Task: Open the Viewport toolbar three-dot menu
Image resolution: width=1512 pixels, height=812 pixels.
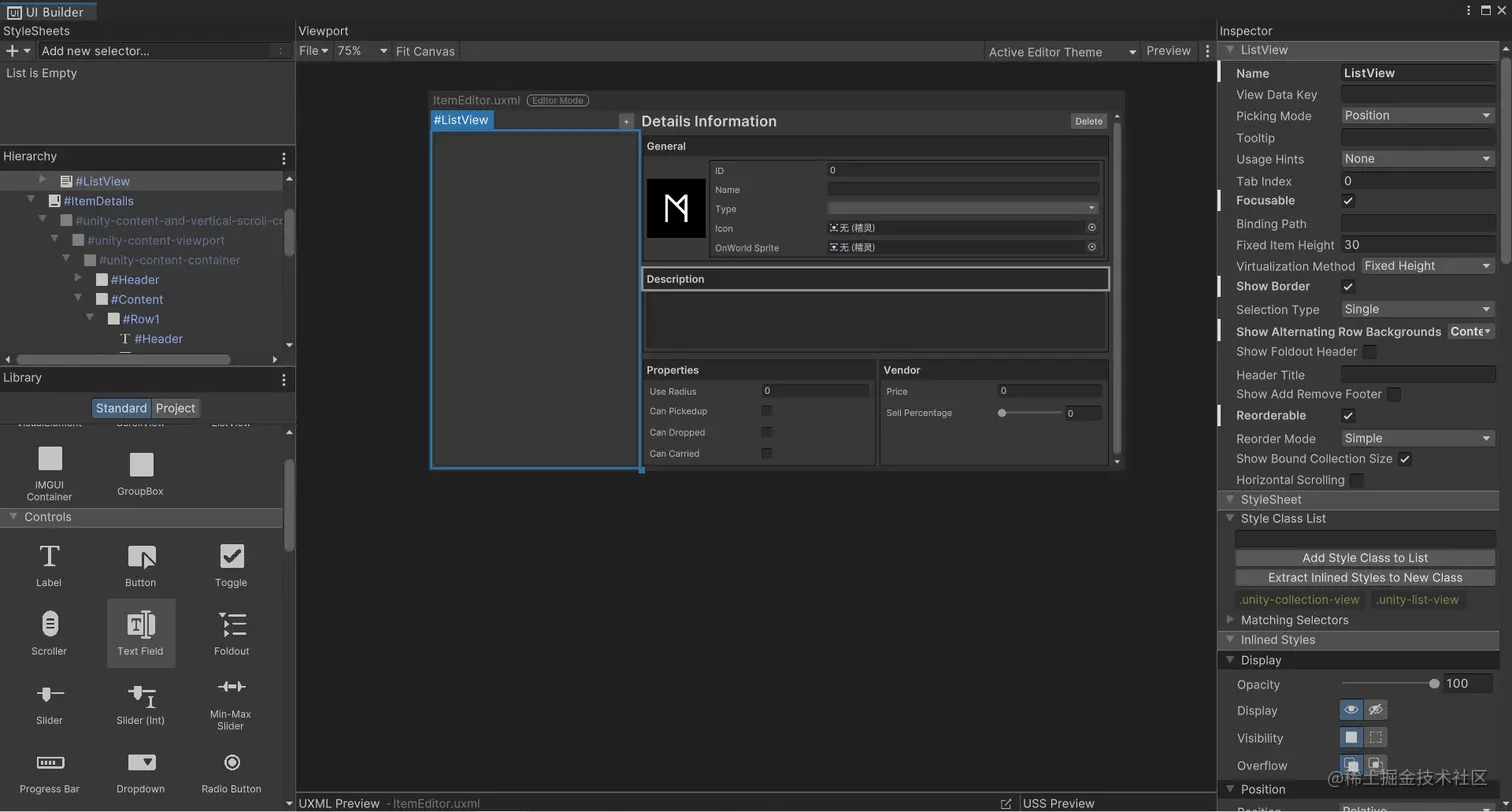Action: click(x=1207, y=51)
